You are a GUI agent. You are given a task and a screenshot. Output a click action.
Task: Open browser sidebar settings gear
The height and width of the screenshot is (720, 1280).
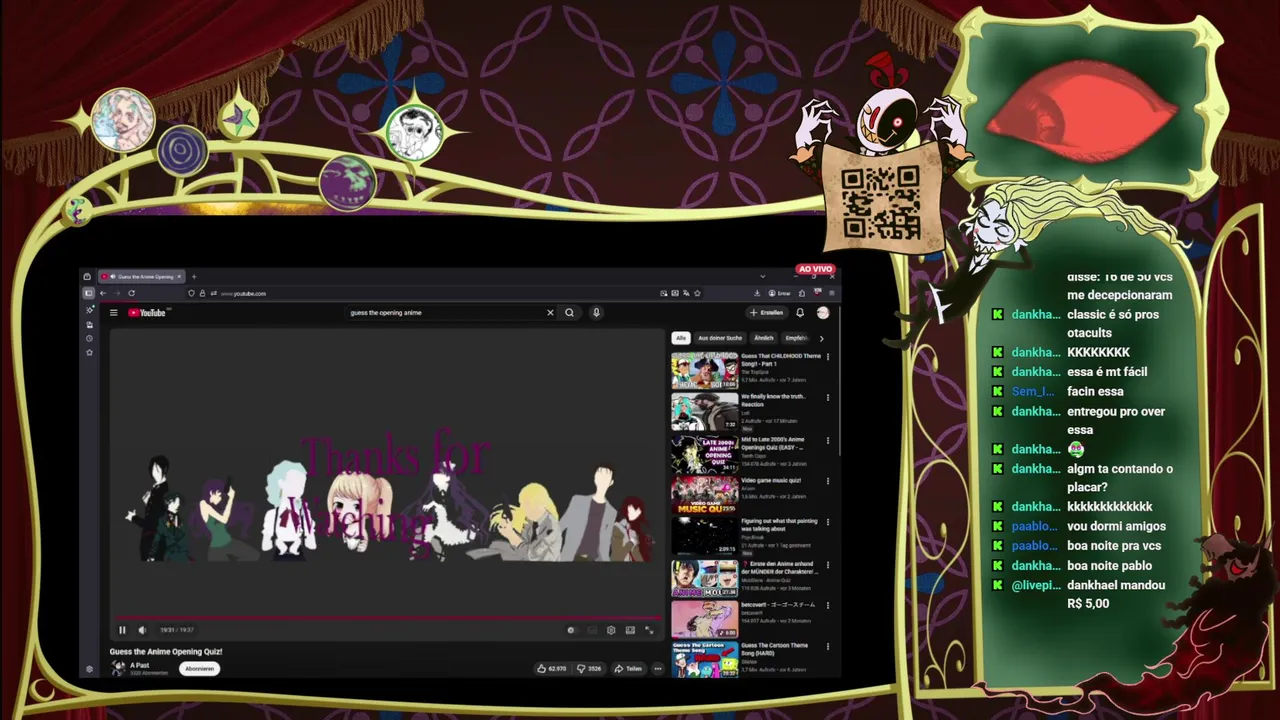(89, 668)
